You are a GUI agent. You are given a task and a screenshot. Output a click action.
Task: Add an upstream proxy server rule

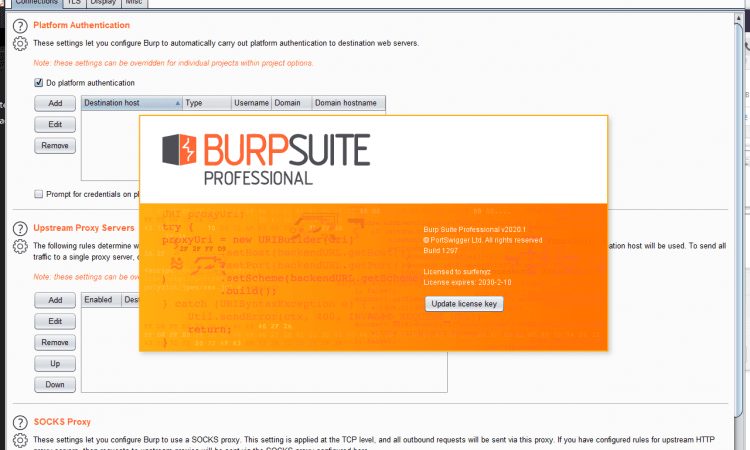[55, 300]
